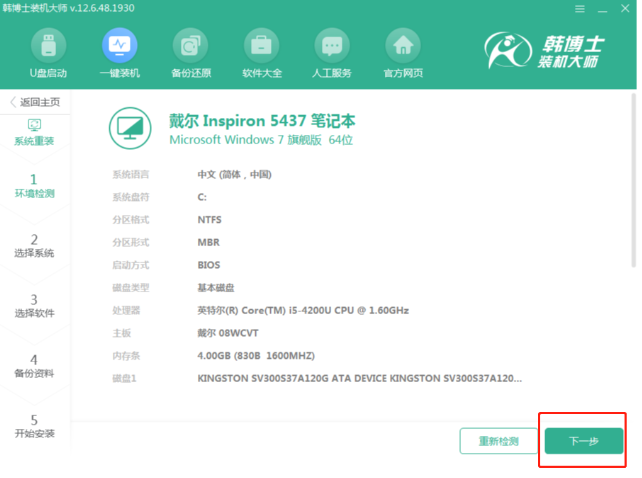Viewport: 642px width, 478px height.
Task: Click the 下一步 next step button
Action: tap(584, 441)
